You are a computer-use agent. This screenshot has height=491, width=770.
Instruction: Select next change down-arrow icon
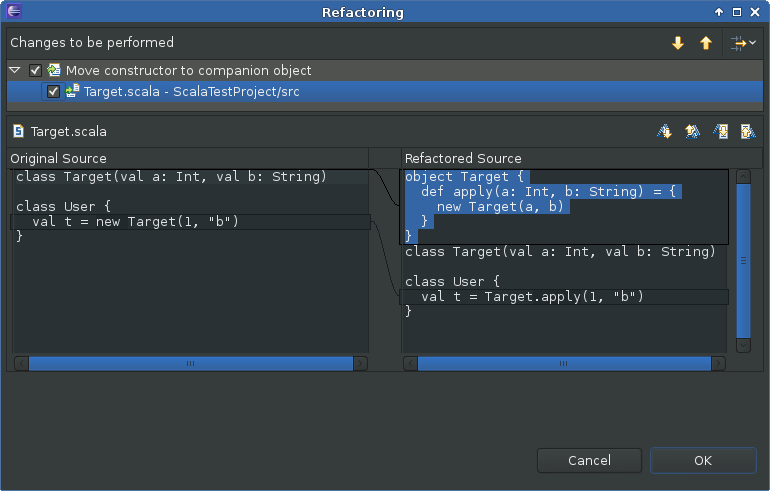[x=678, y=43]
